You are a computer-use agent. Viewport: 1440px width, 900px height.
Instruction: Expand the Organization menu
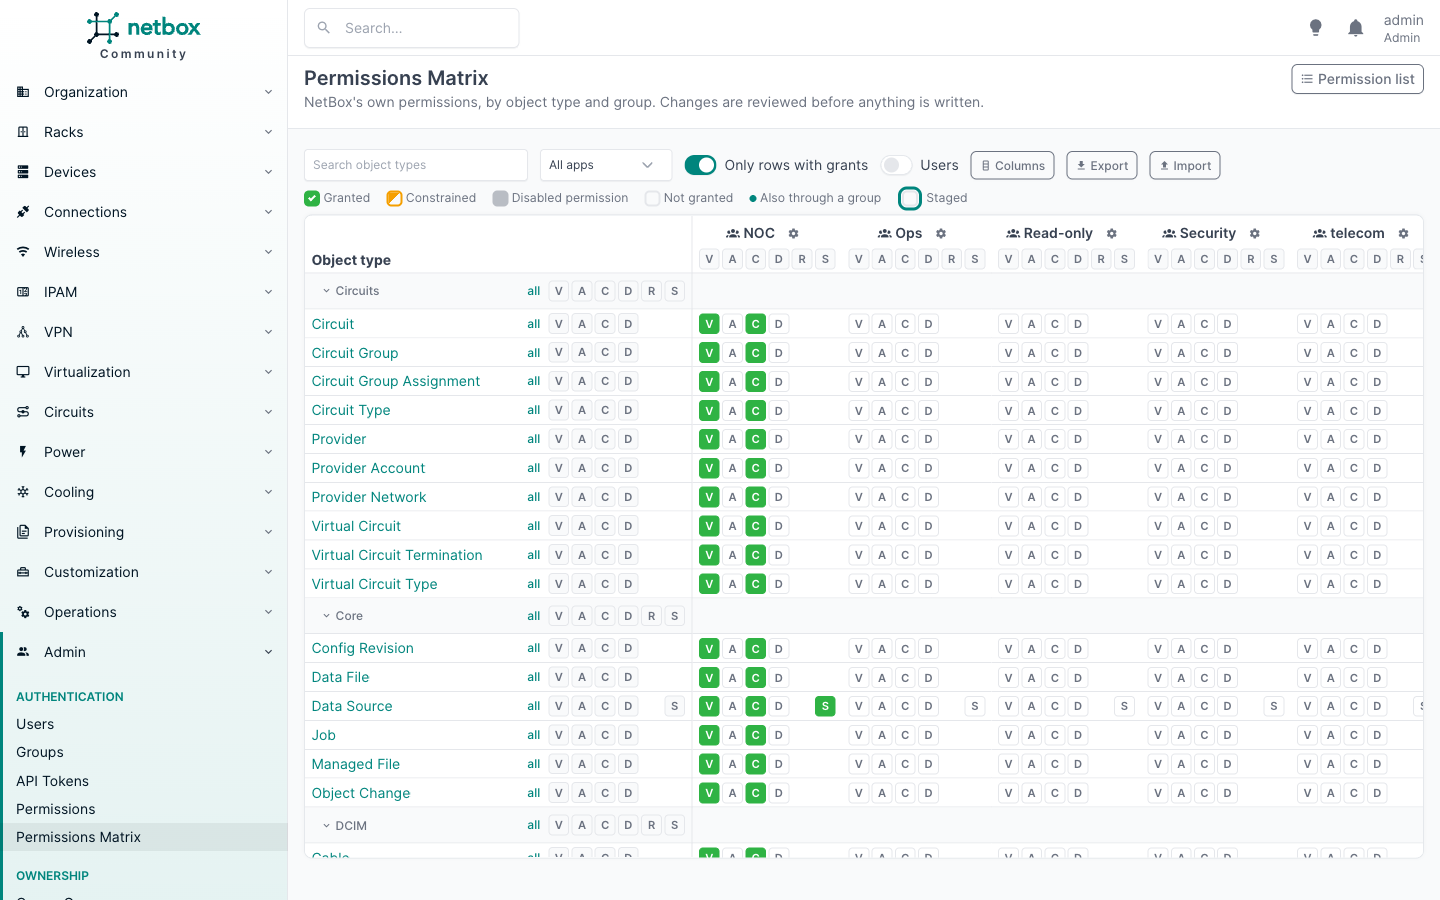tap(144, 92)
